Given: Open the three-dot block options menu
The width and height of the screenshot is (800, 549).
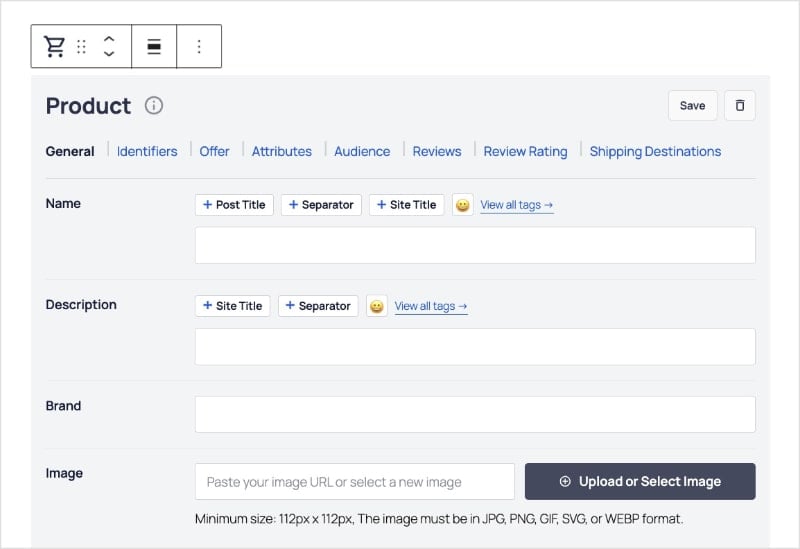Looking at the screenshot, I should pos(199,46).
